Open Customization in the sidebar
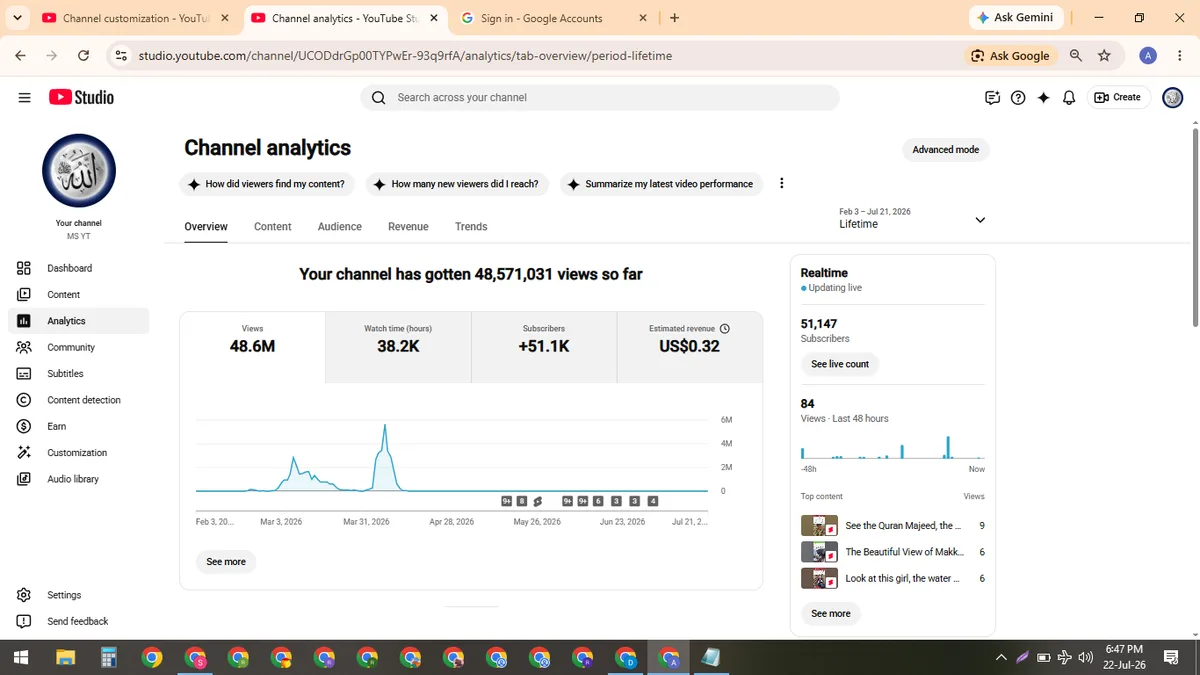The width and height of the screenshot is (1200, 675). click(79, 452)
